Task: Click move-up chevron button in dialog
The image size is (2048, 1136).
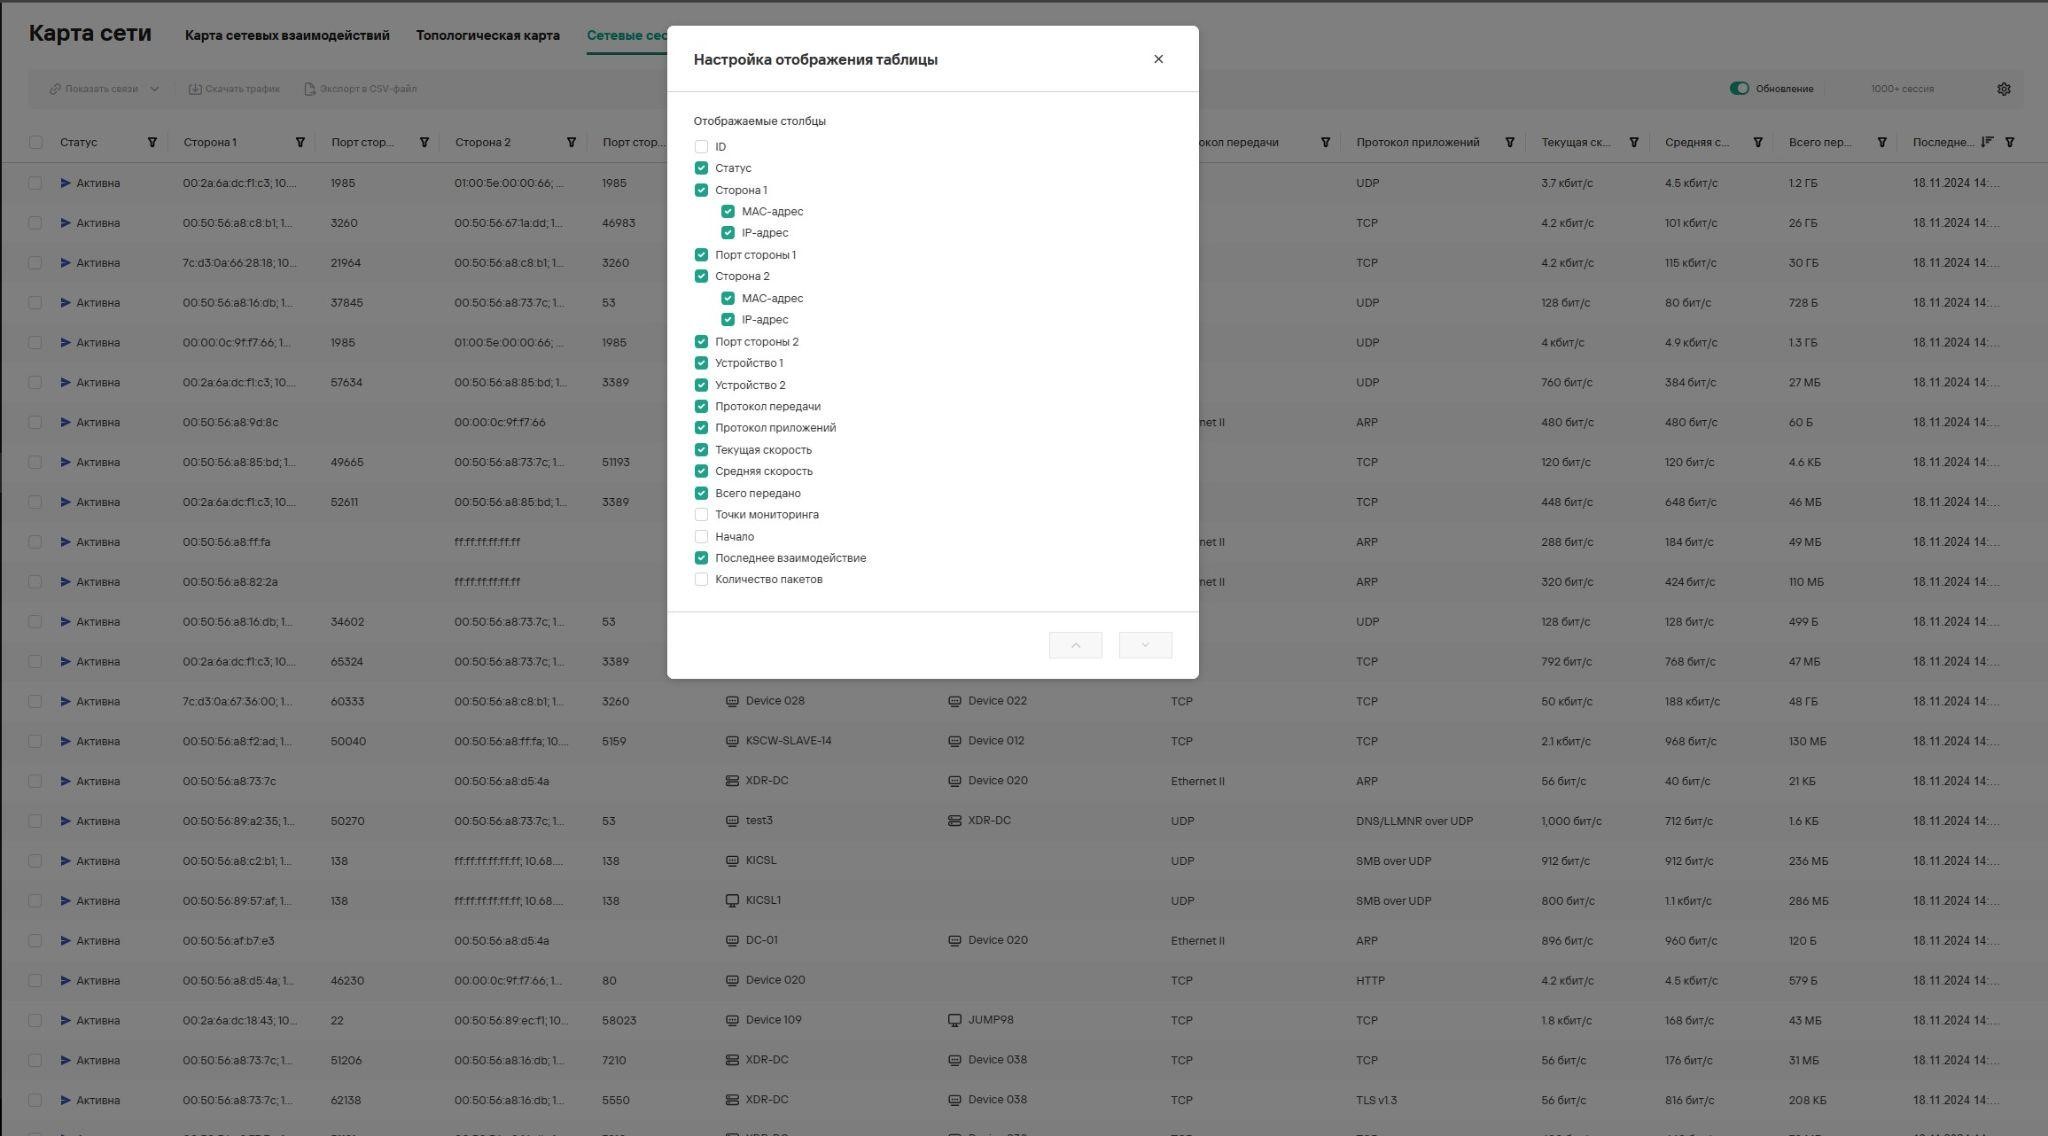Action: point(1075,645)
